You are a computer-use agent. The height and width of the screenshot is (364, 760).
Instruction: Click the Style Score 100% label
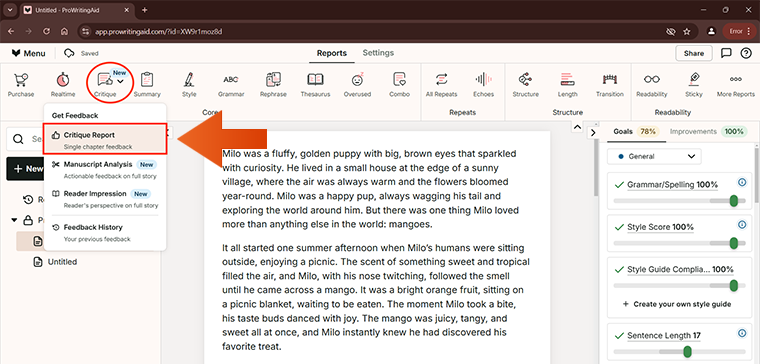point(660,227)
